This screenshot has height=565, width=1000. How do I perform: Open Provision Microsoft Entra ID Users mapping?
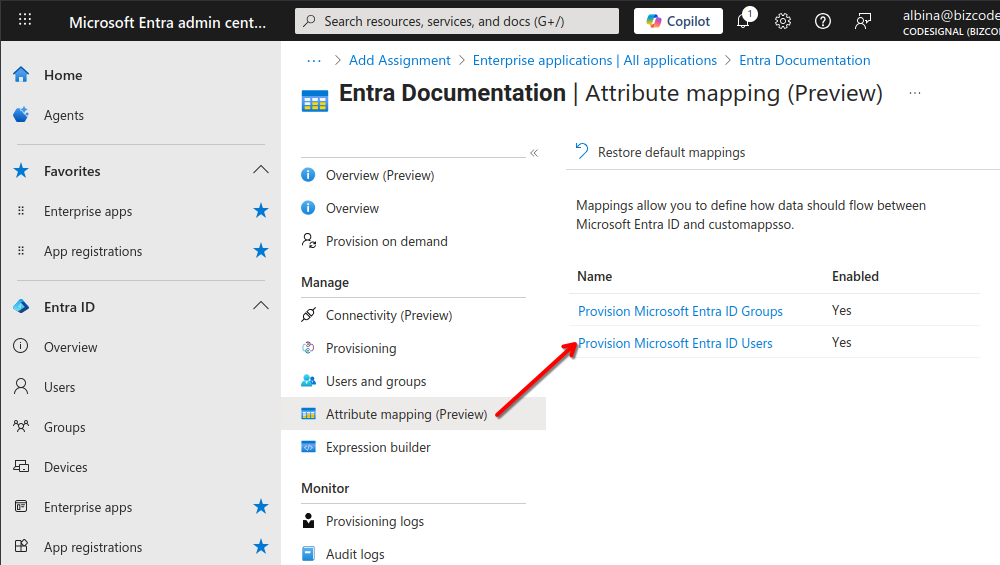(675, 343)
